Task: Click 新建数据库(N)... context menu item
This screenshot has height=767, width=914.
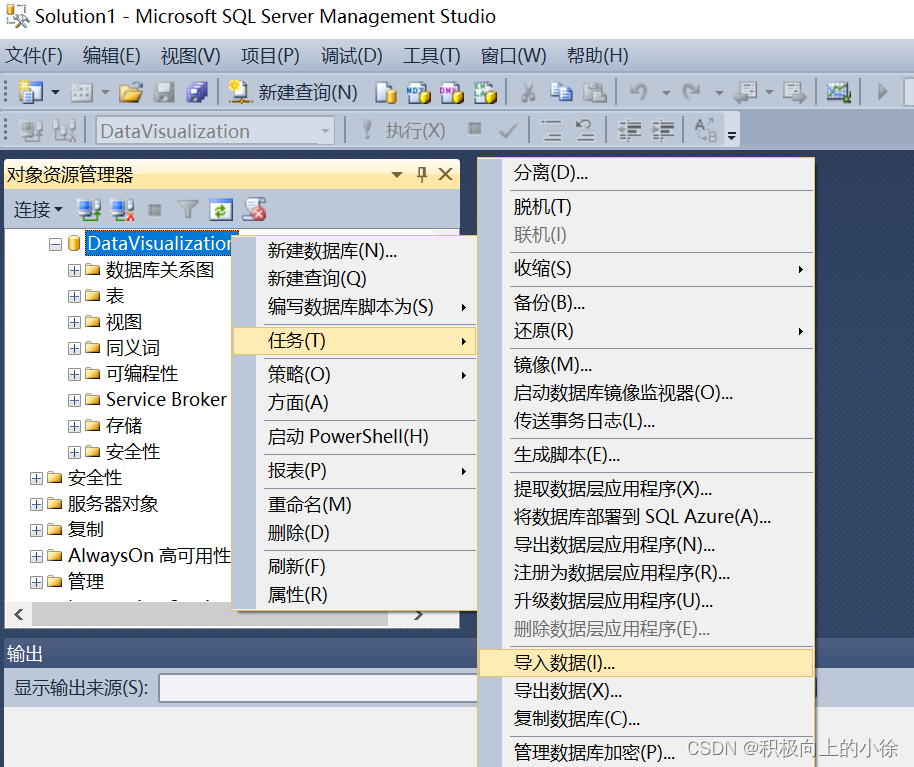Action: click(355, 251)
